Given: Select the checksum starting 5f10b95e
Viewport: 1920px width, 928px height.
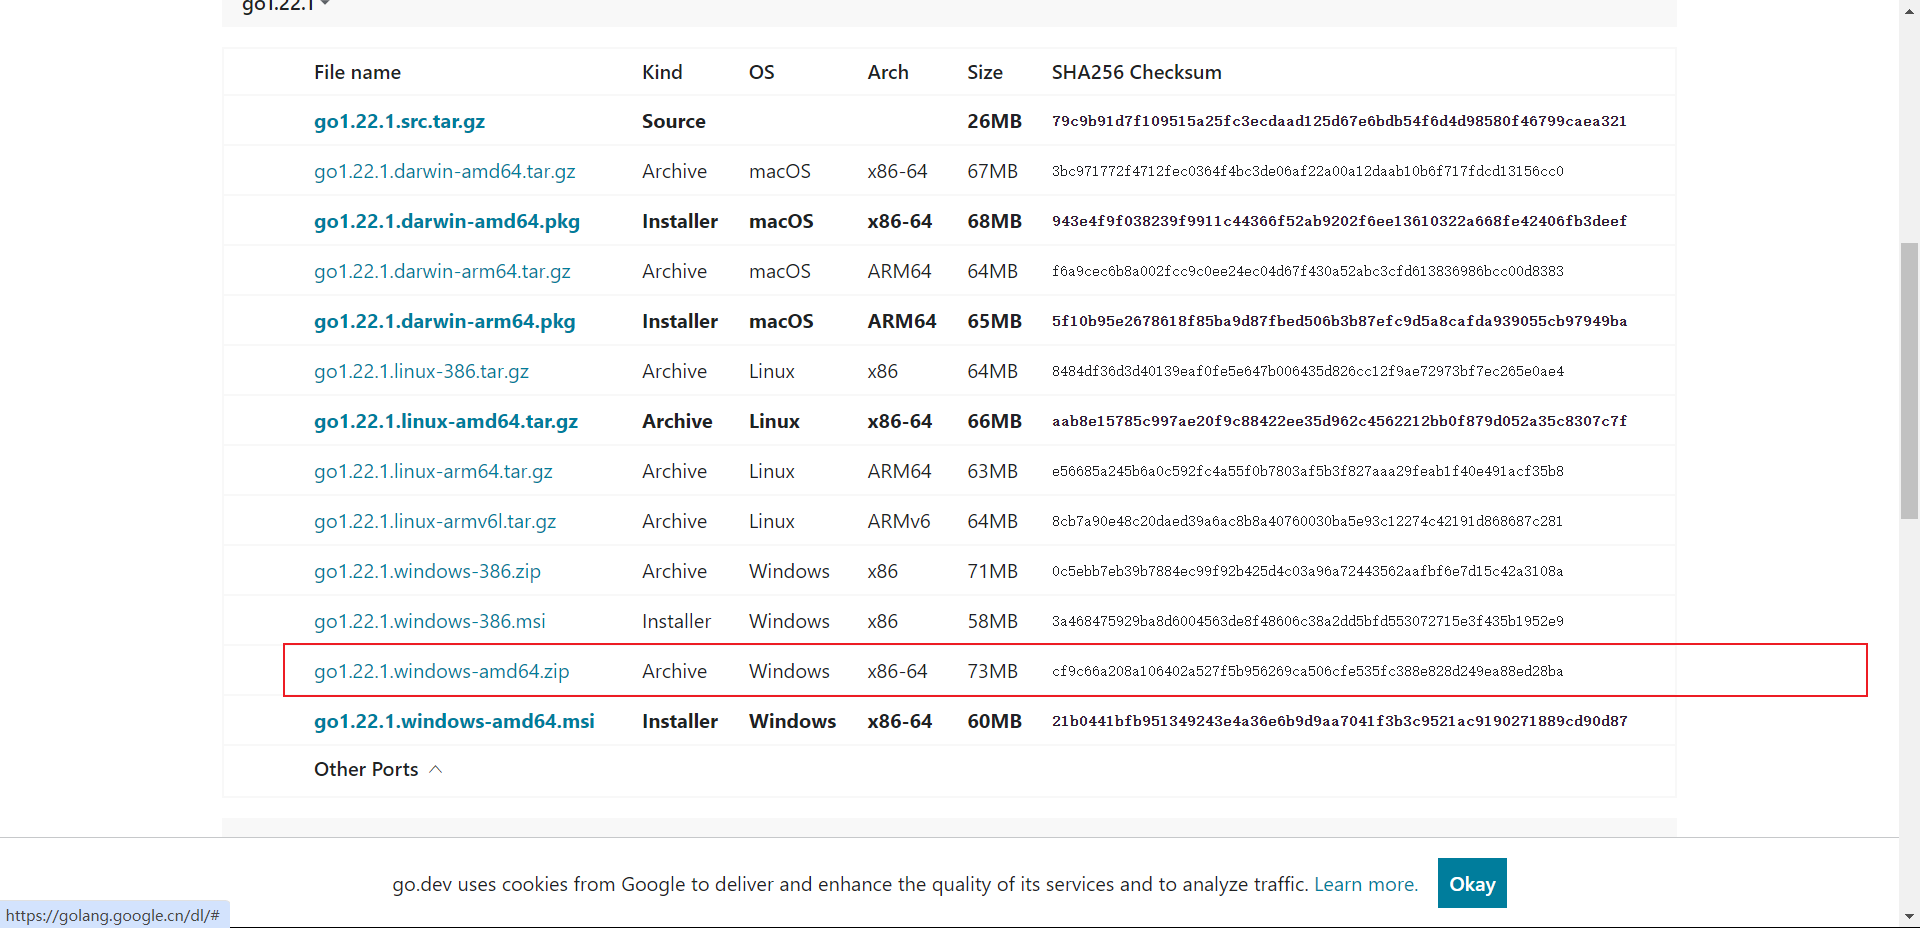Looking at the screenshot, I should tap(1339, 321).
